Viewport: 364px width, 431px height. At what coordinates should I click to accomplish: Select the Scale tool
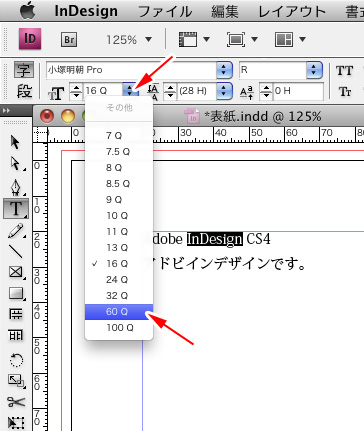(x=16, y=381)
